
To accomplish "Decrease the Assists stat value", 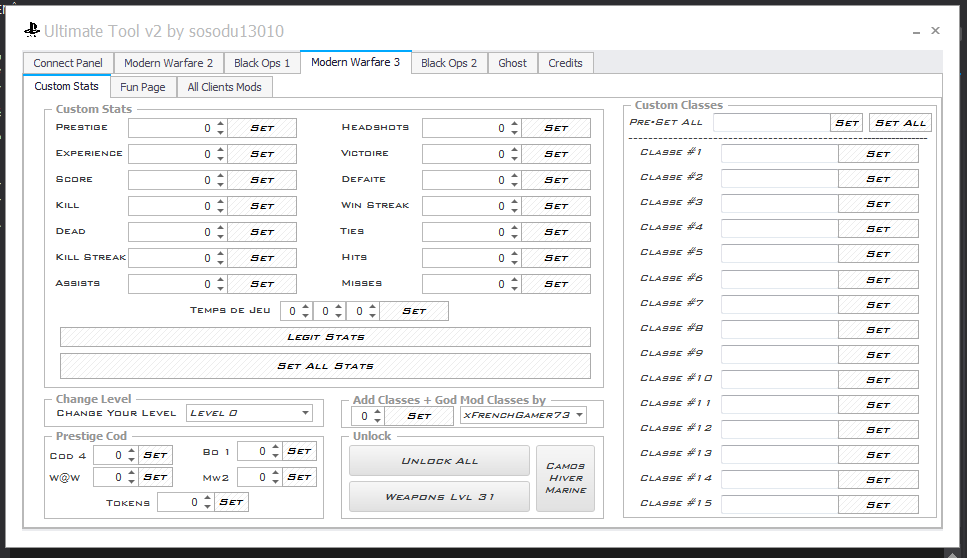I will (x=220, y=288).
